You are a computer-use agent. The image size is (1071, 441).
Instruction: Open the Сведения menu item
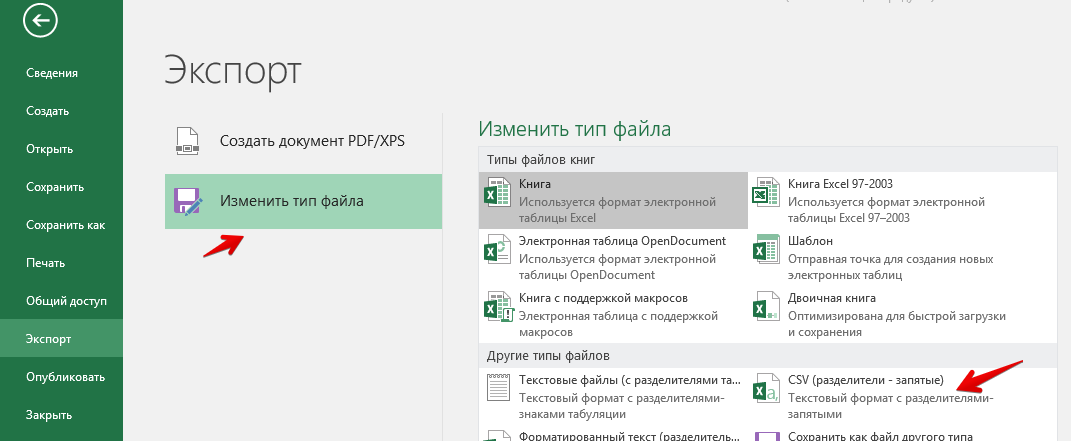[52, 73]
